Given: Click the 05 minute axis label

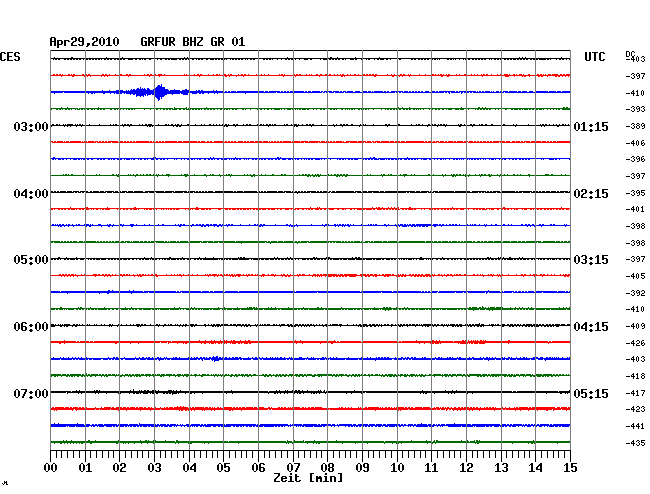Looking at the screenshot, I should [223, 468].
